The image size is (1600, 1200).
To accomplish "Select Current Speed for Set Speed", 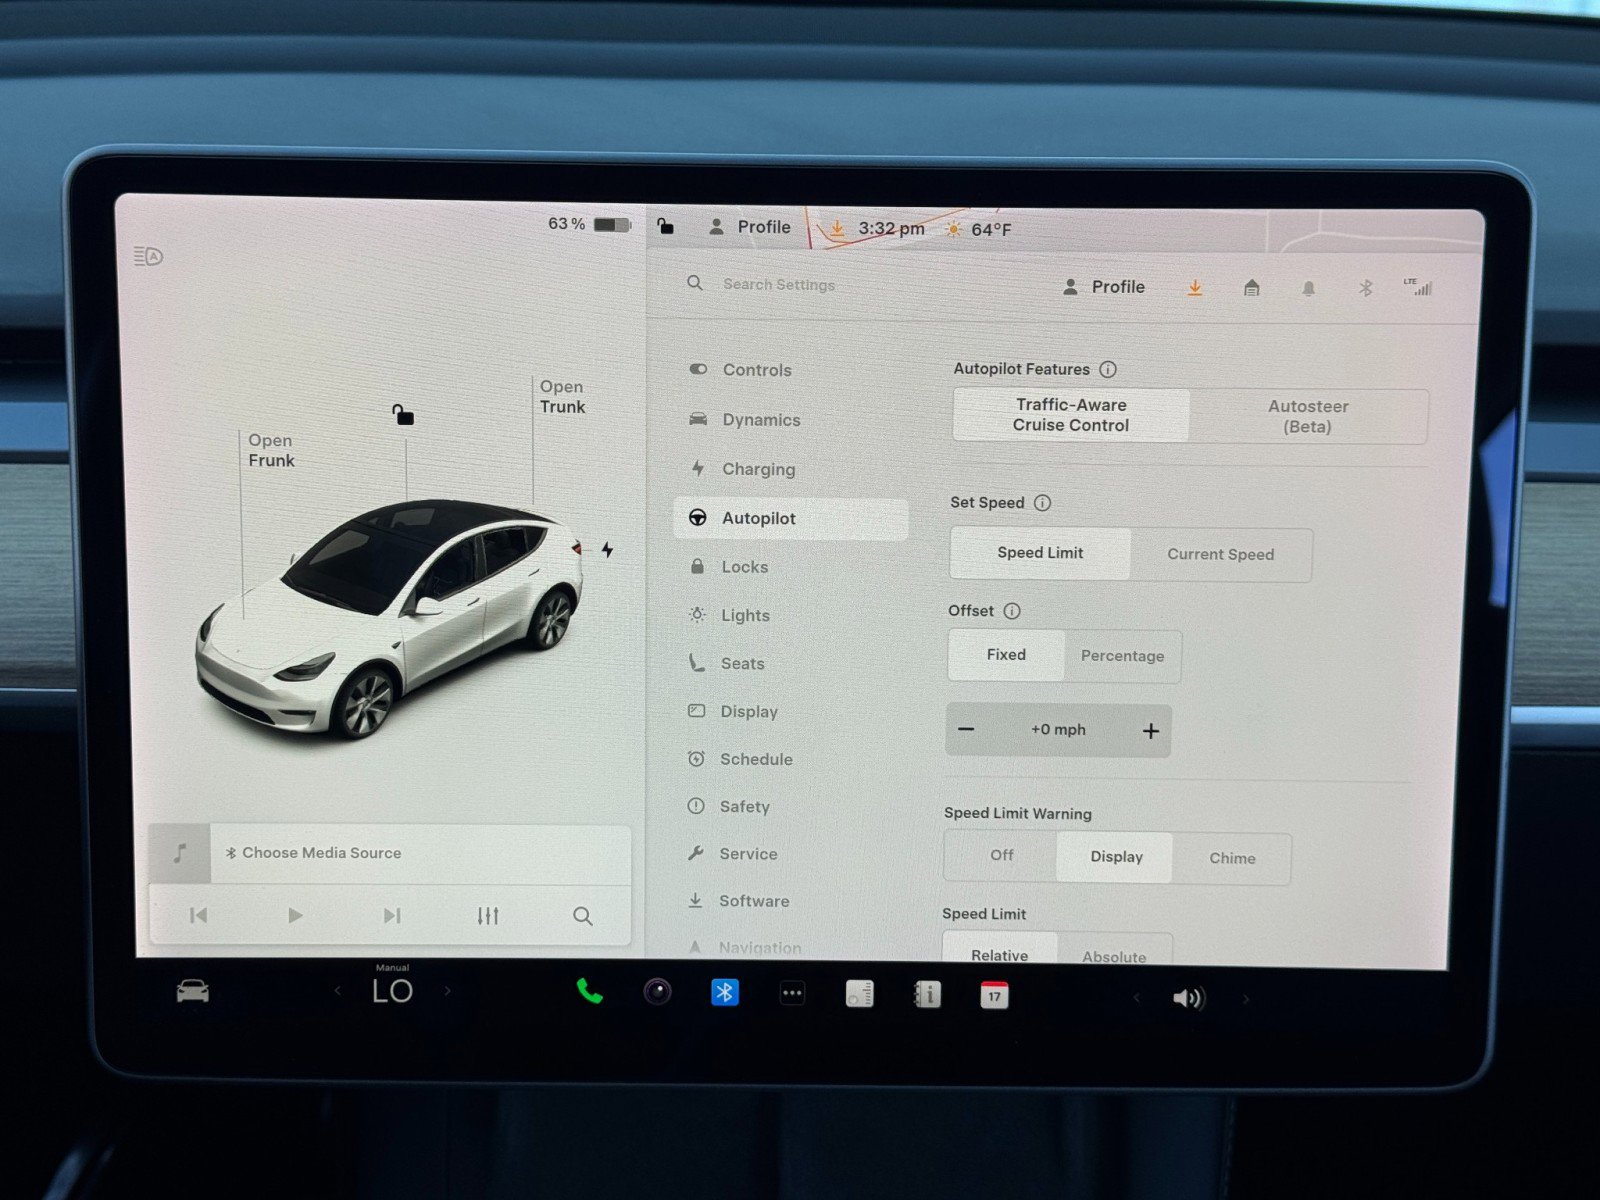I will pyautogui.click(x=1221, y=554).
